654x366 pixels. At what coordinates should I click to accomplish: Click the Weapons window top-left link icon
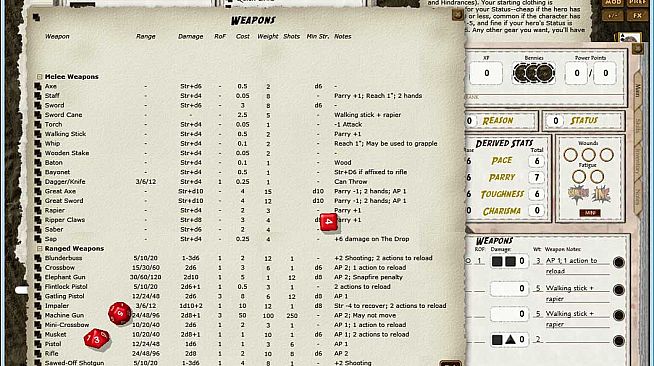(36, 17)
